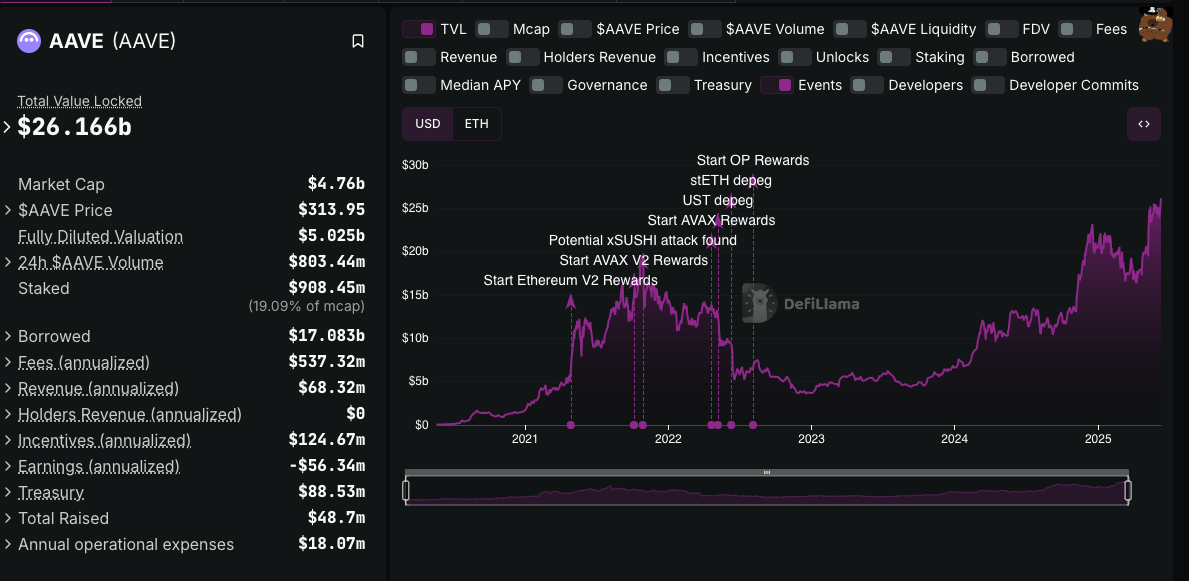Click the Market Cap label
This screenshot has width=1189, height=581.
coord(61,184)
